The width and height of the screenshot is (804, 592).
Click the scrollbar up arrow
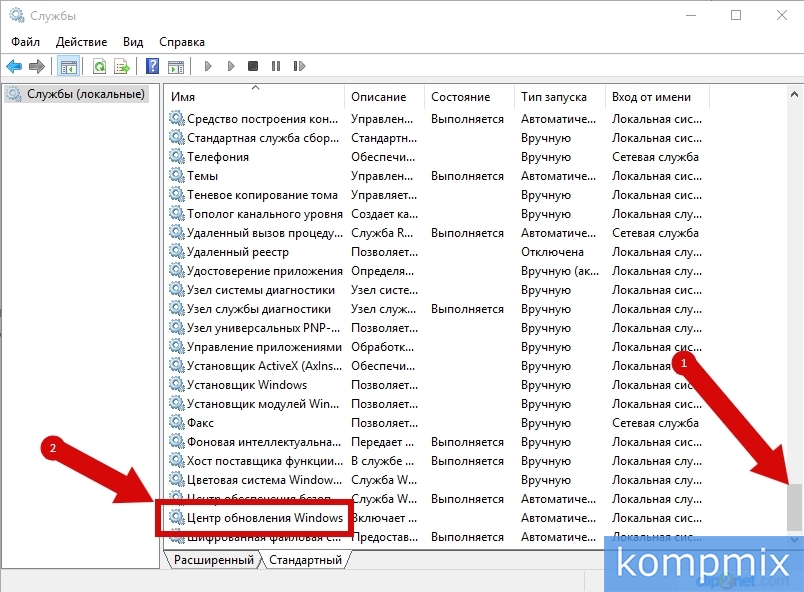click(x=794, y=94)
